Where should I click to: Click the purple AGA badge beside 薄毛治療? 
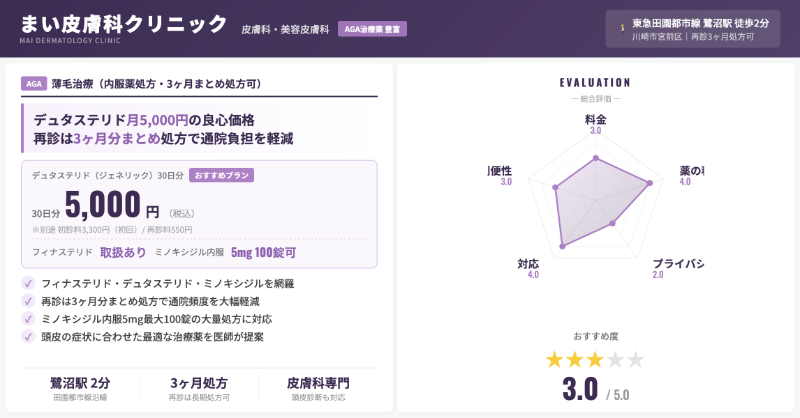(34, 84)
